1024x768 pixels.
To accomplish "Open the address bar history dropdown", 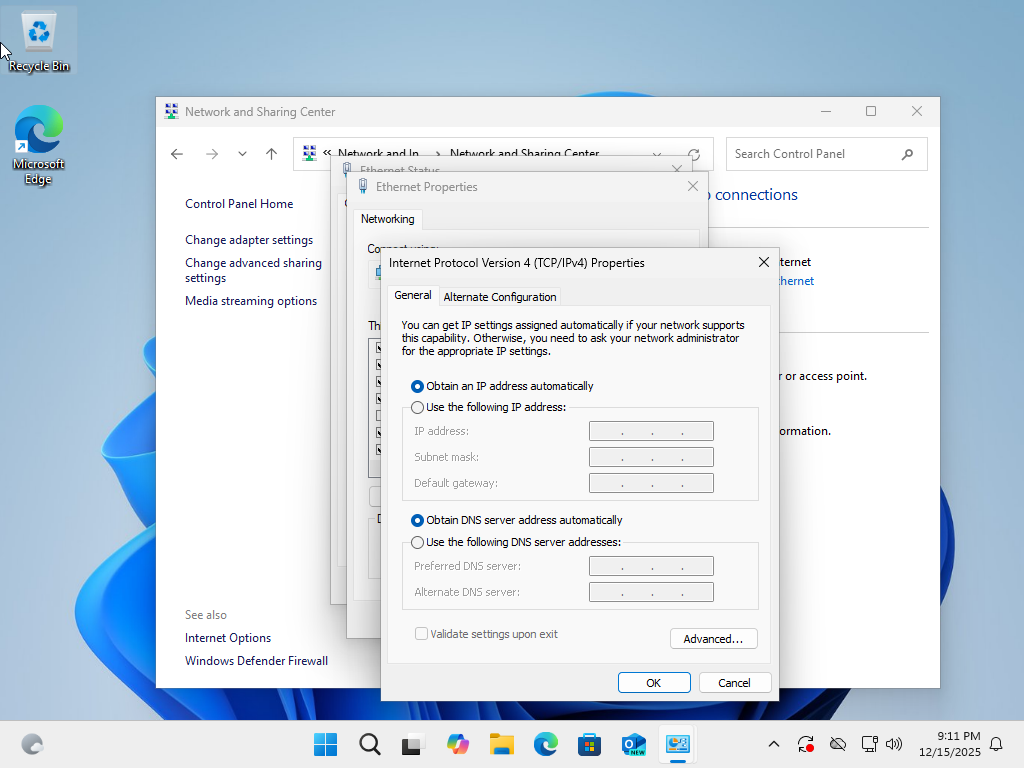I will click(656, 154).
